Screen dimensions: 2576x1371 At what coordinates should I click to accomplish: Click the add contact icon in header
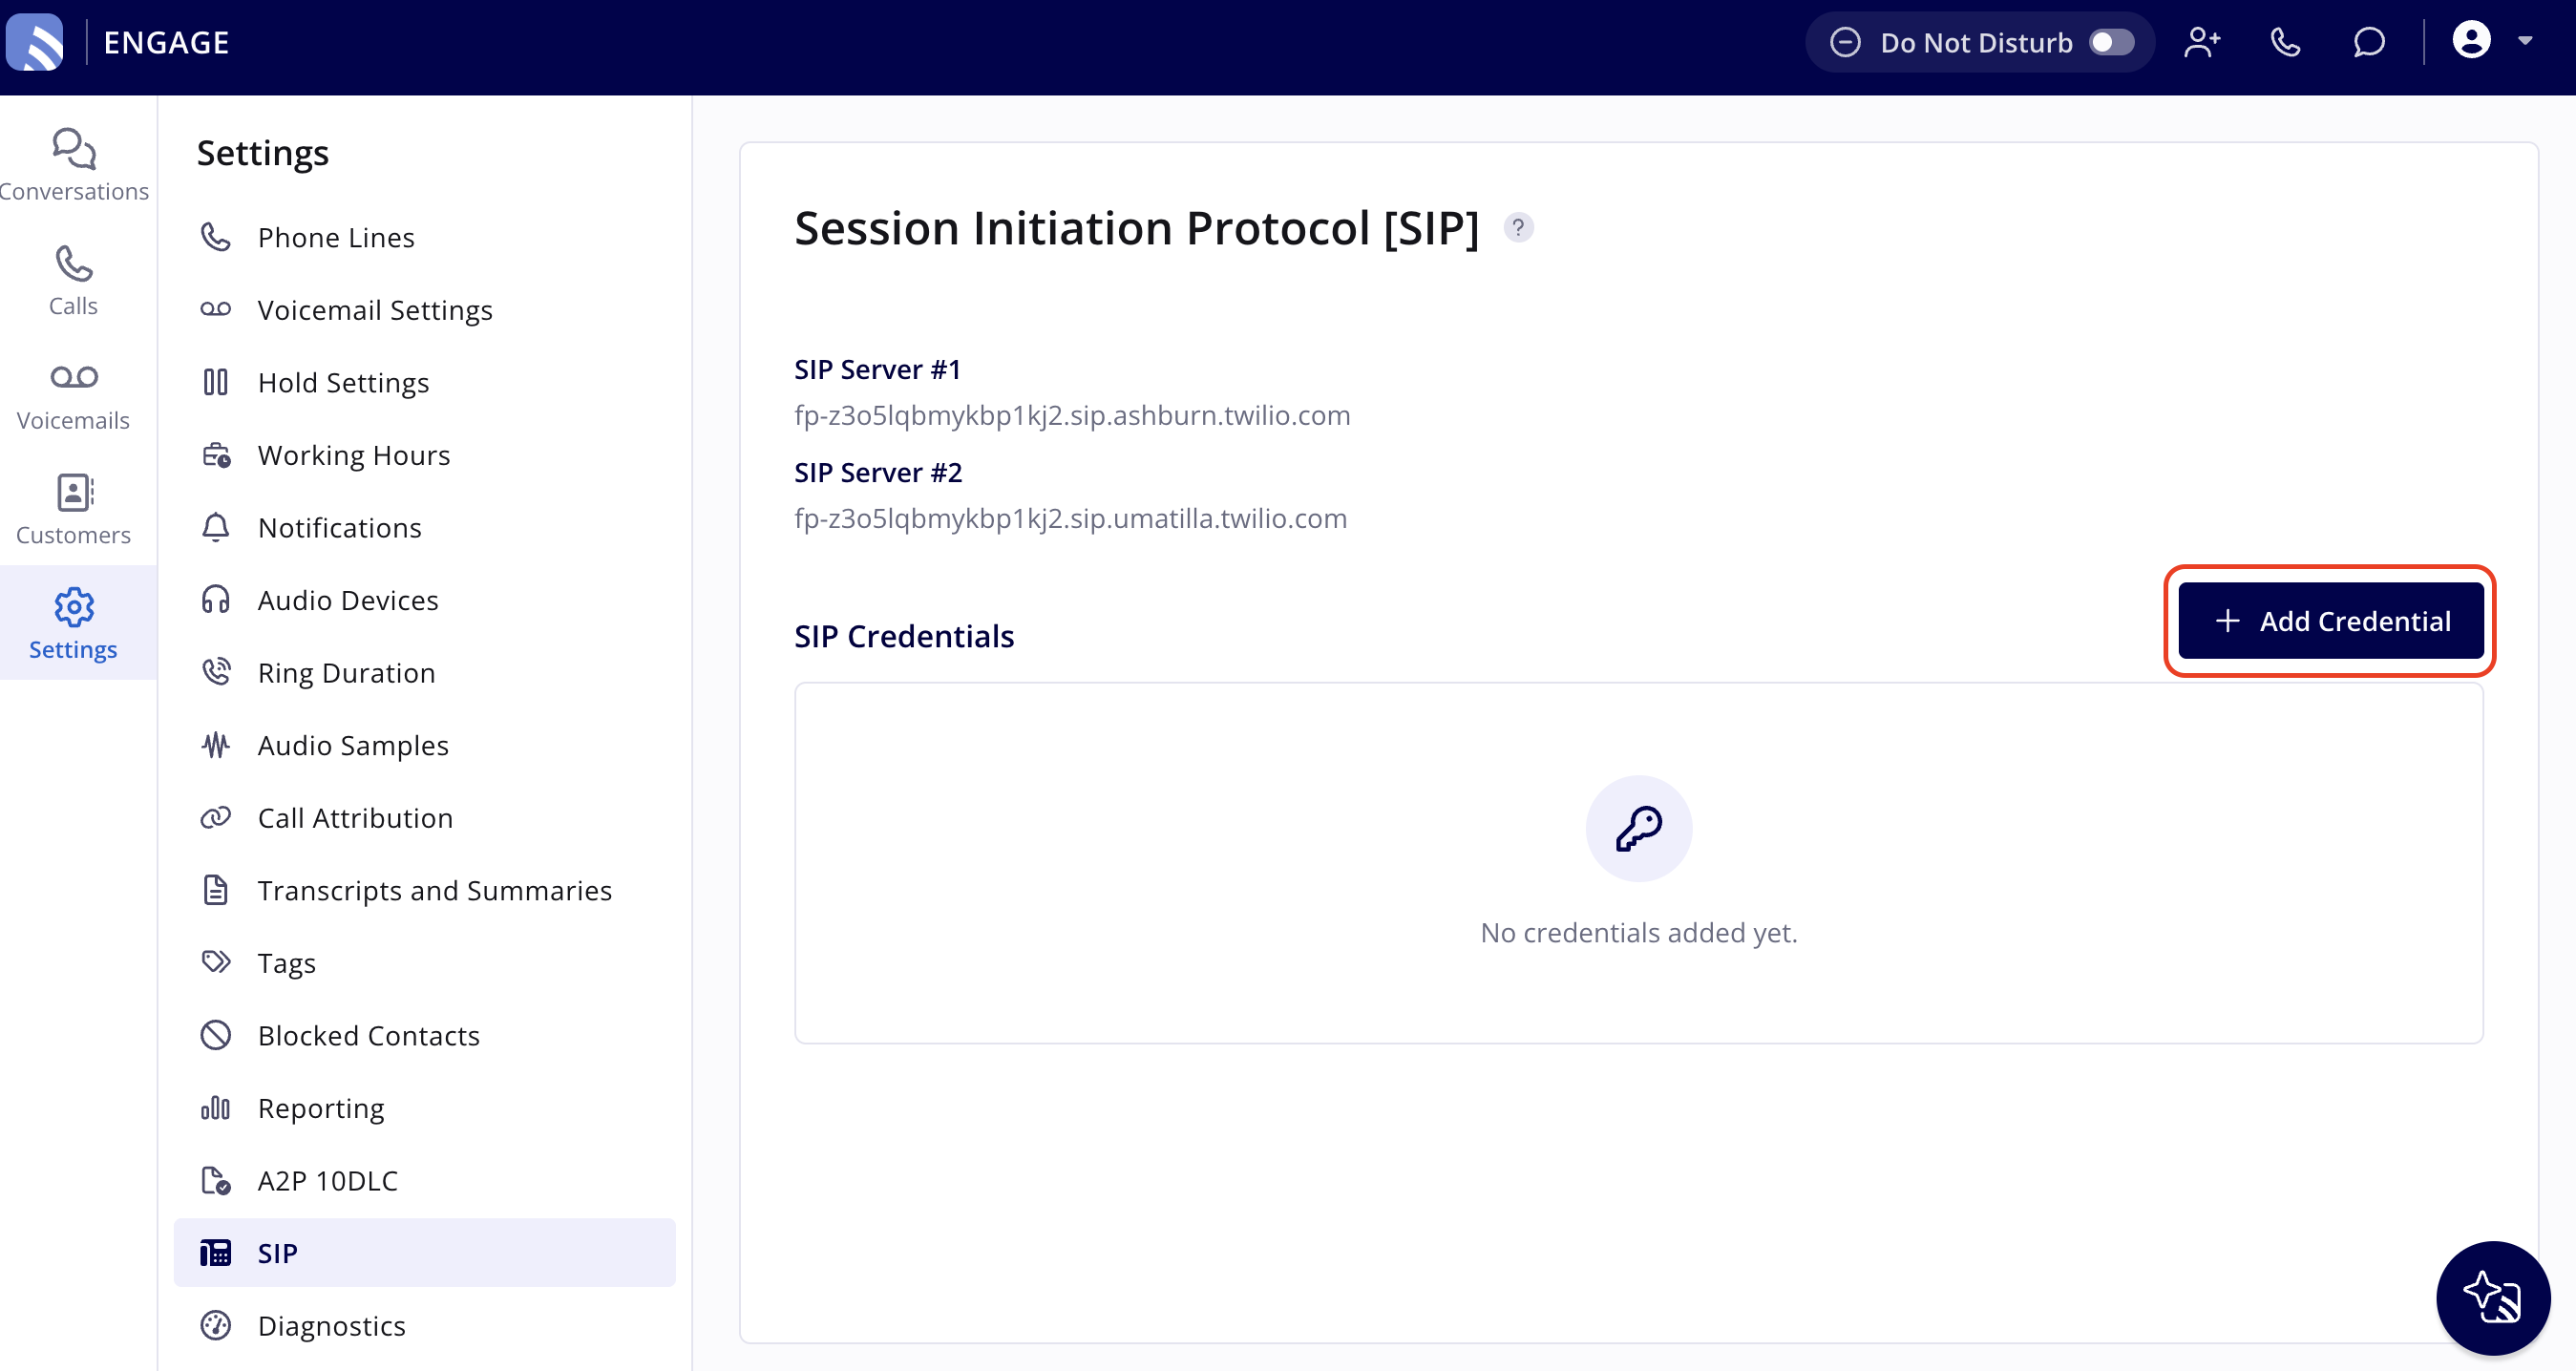(x=2201, y=42)
